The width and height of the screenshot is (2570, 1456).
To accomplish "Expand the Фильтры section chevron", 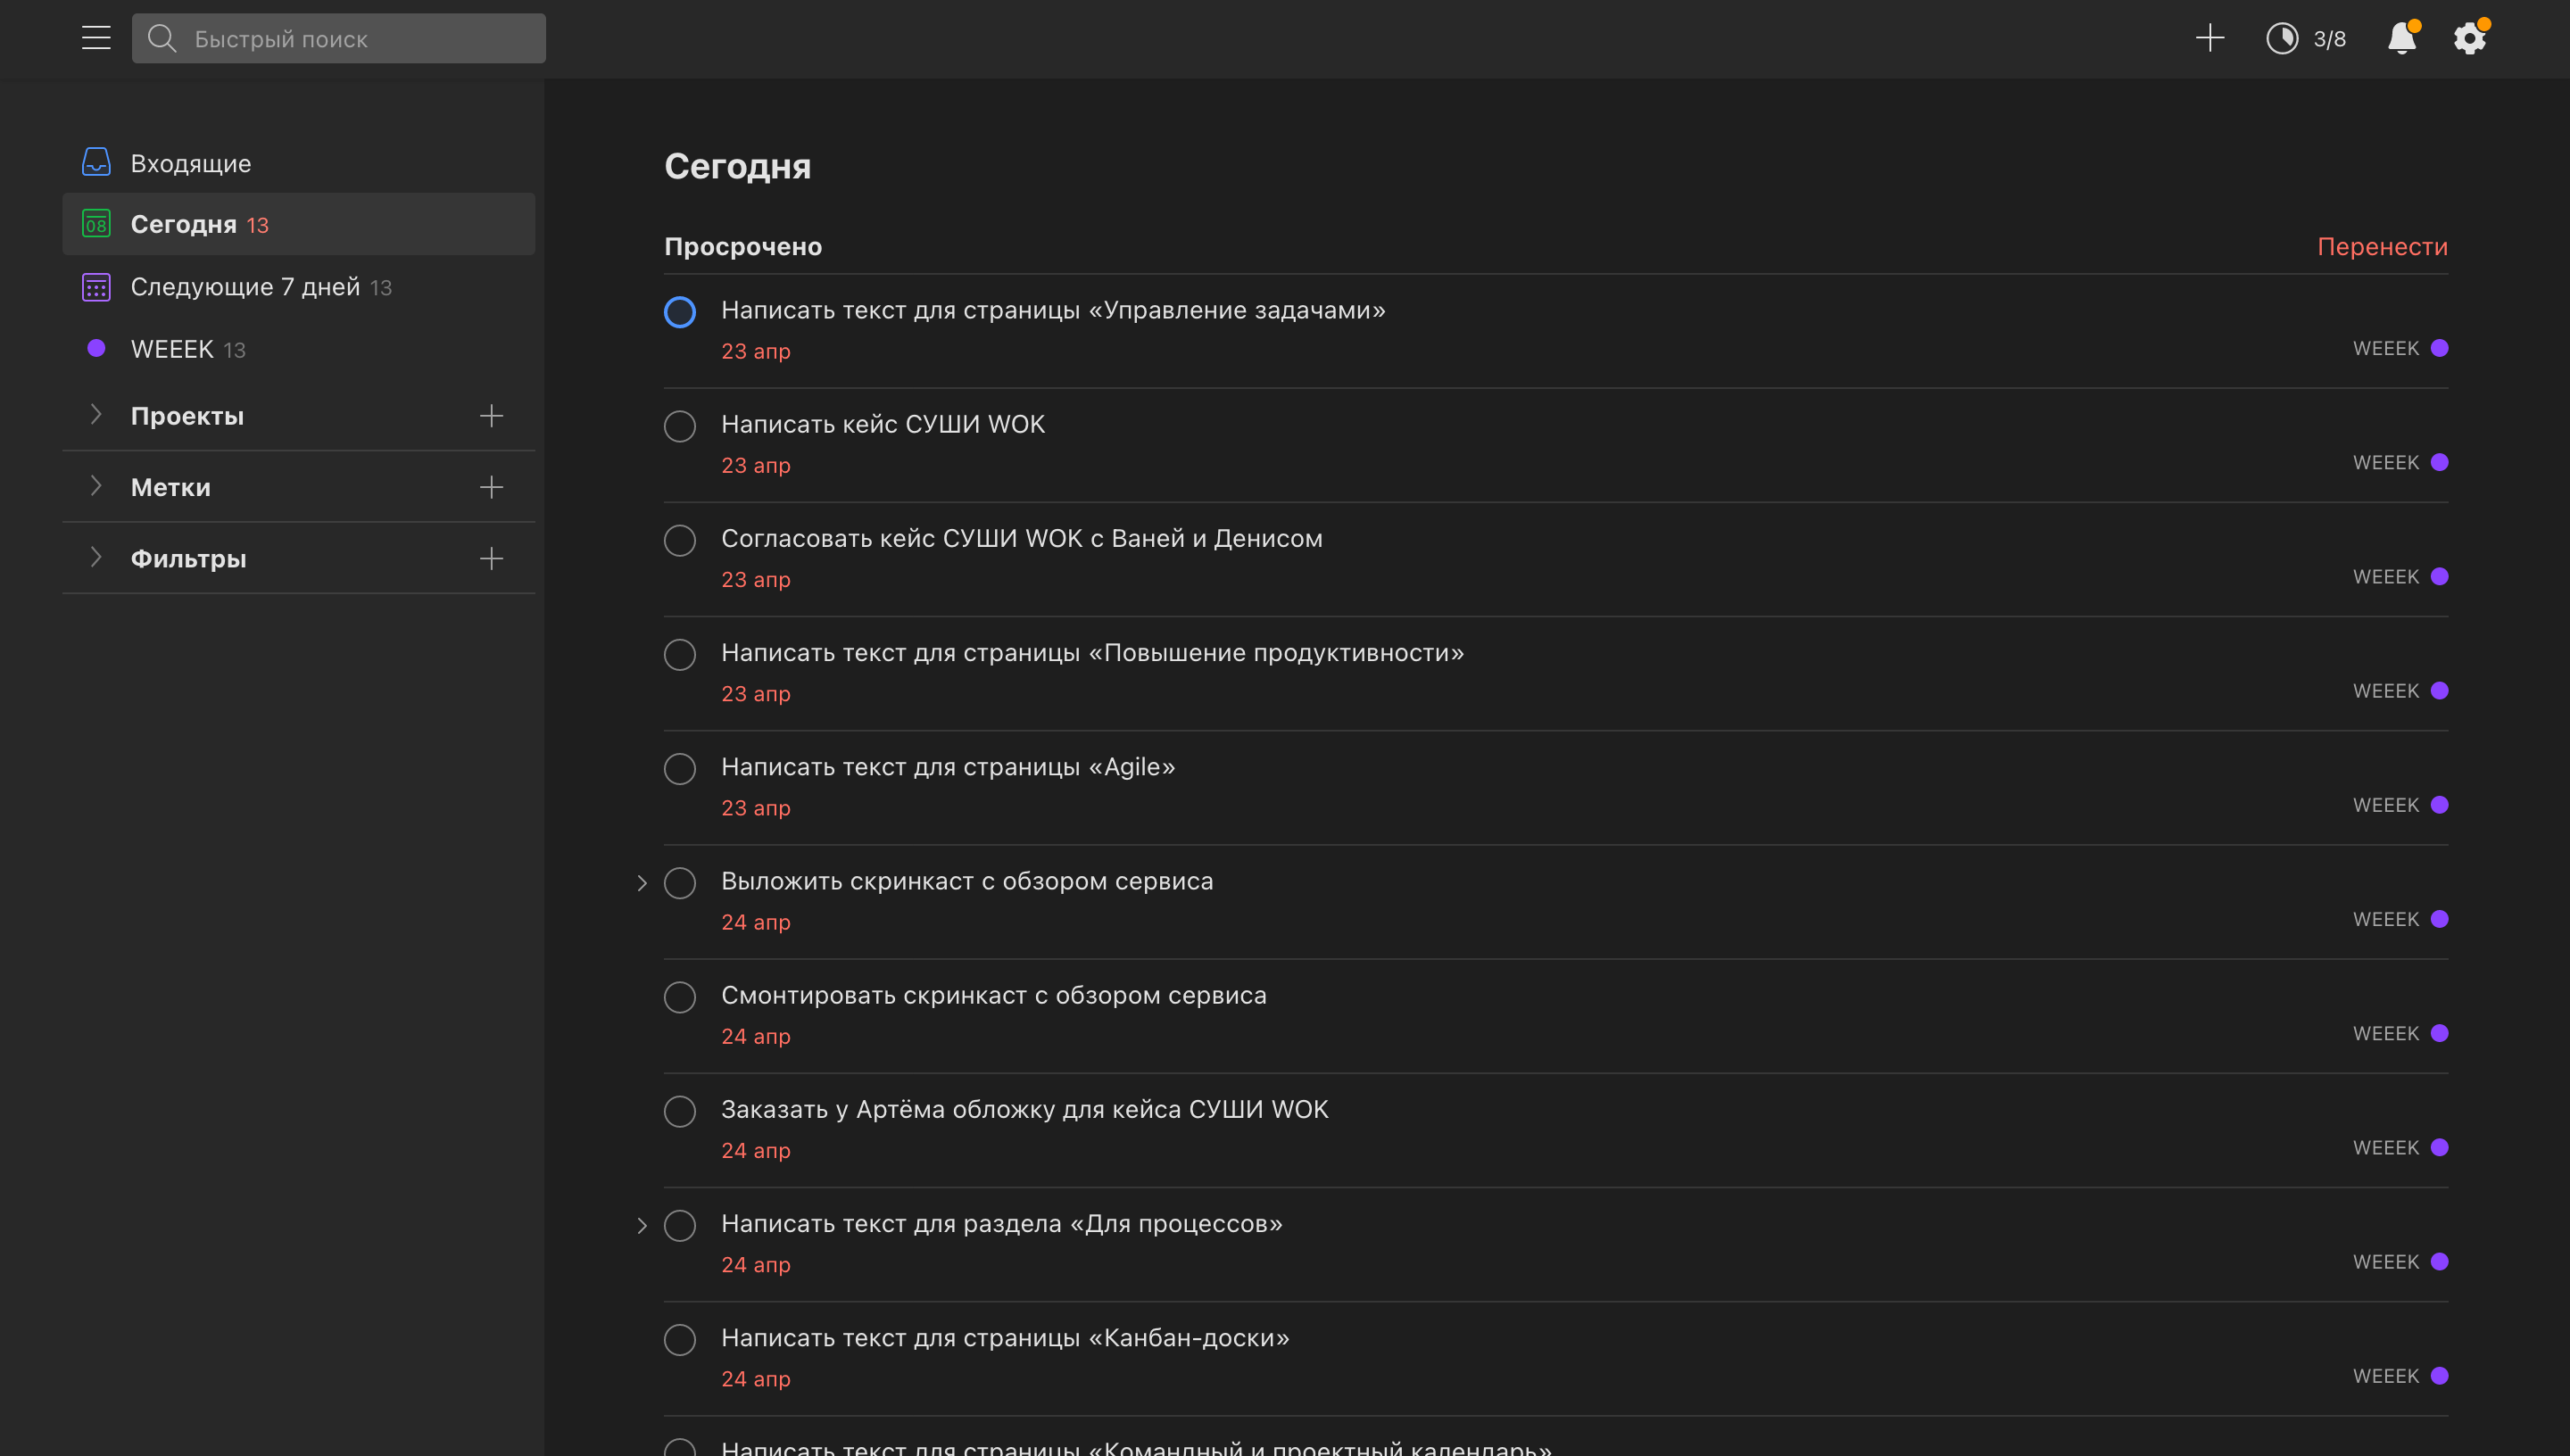I will tap(96, 558).
